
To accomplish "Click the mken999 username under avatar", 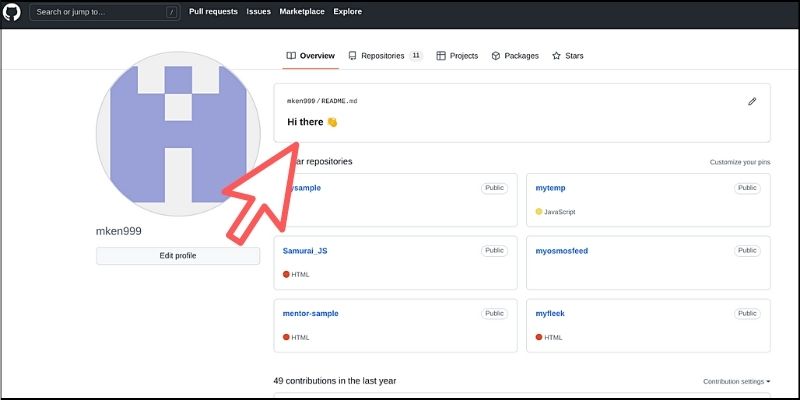I will 119,231.
